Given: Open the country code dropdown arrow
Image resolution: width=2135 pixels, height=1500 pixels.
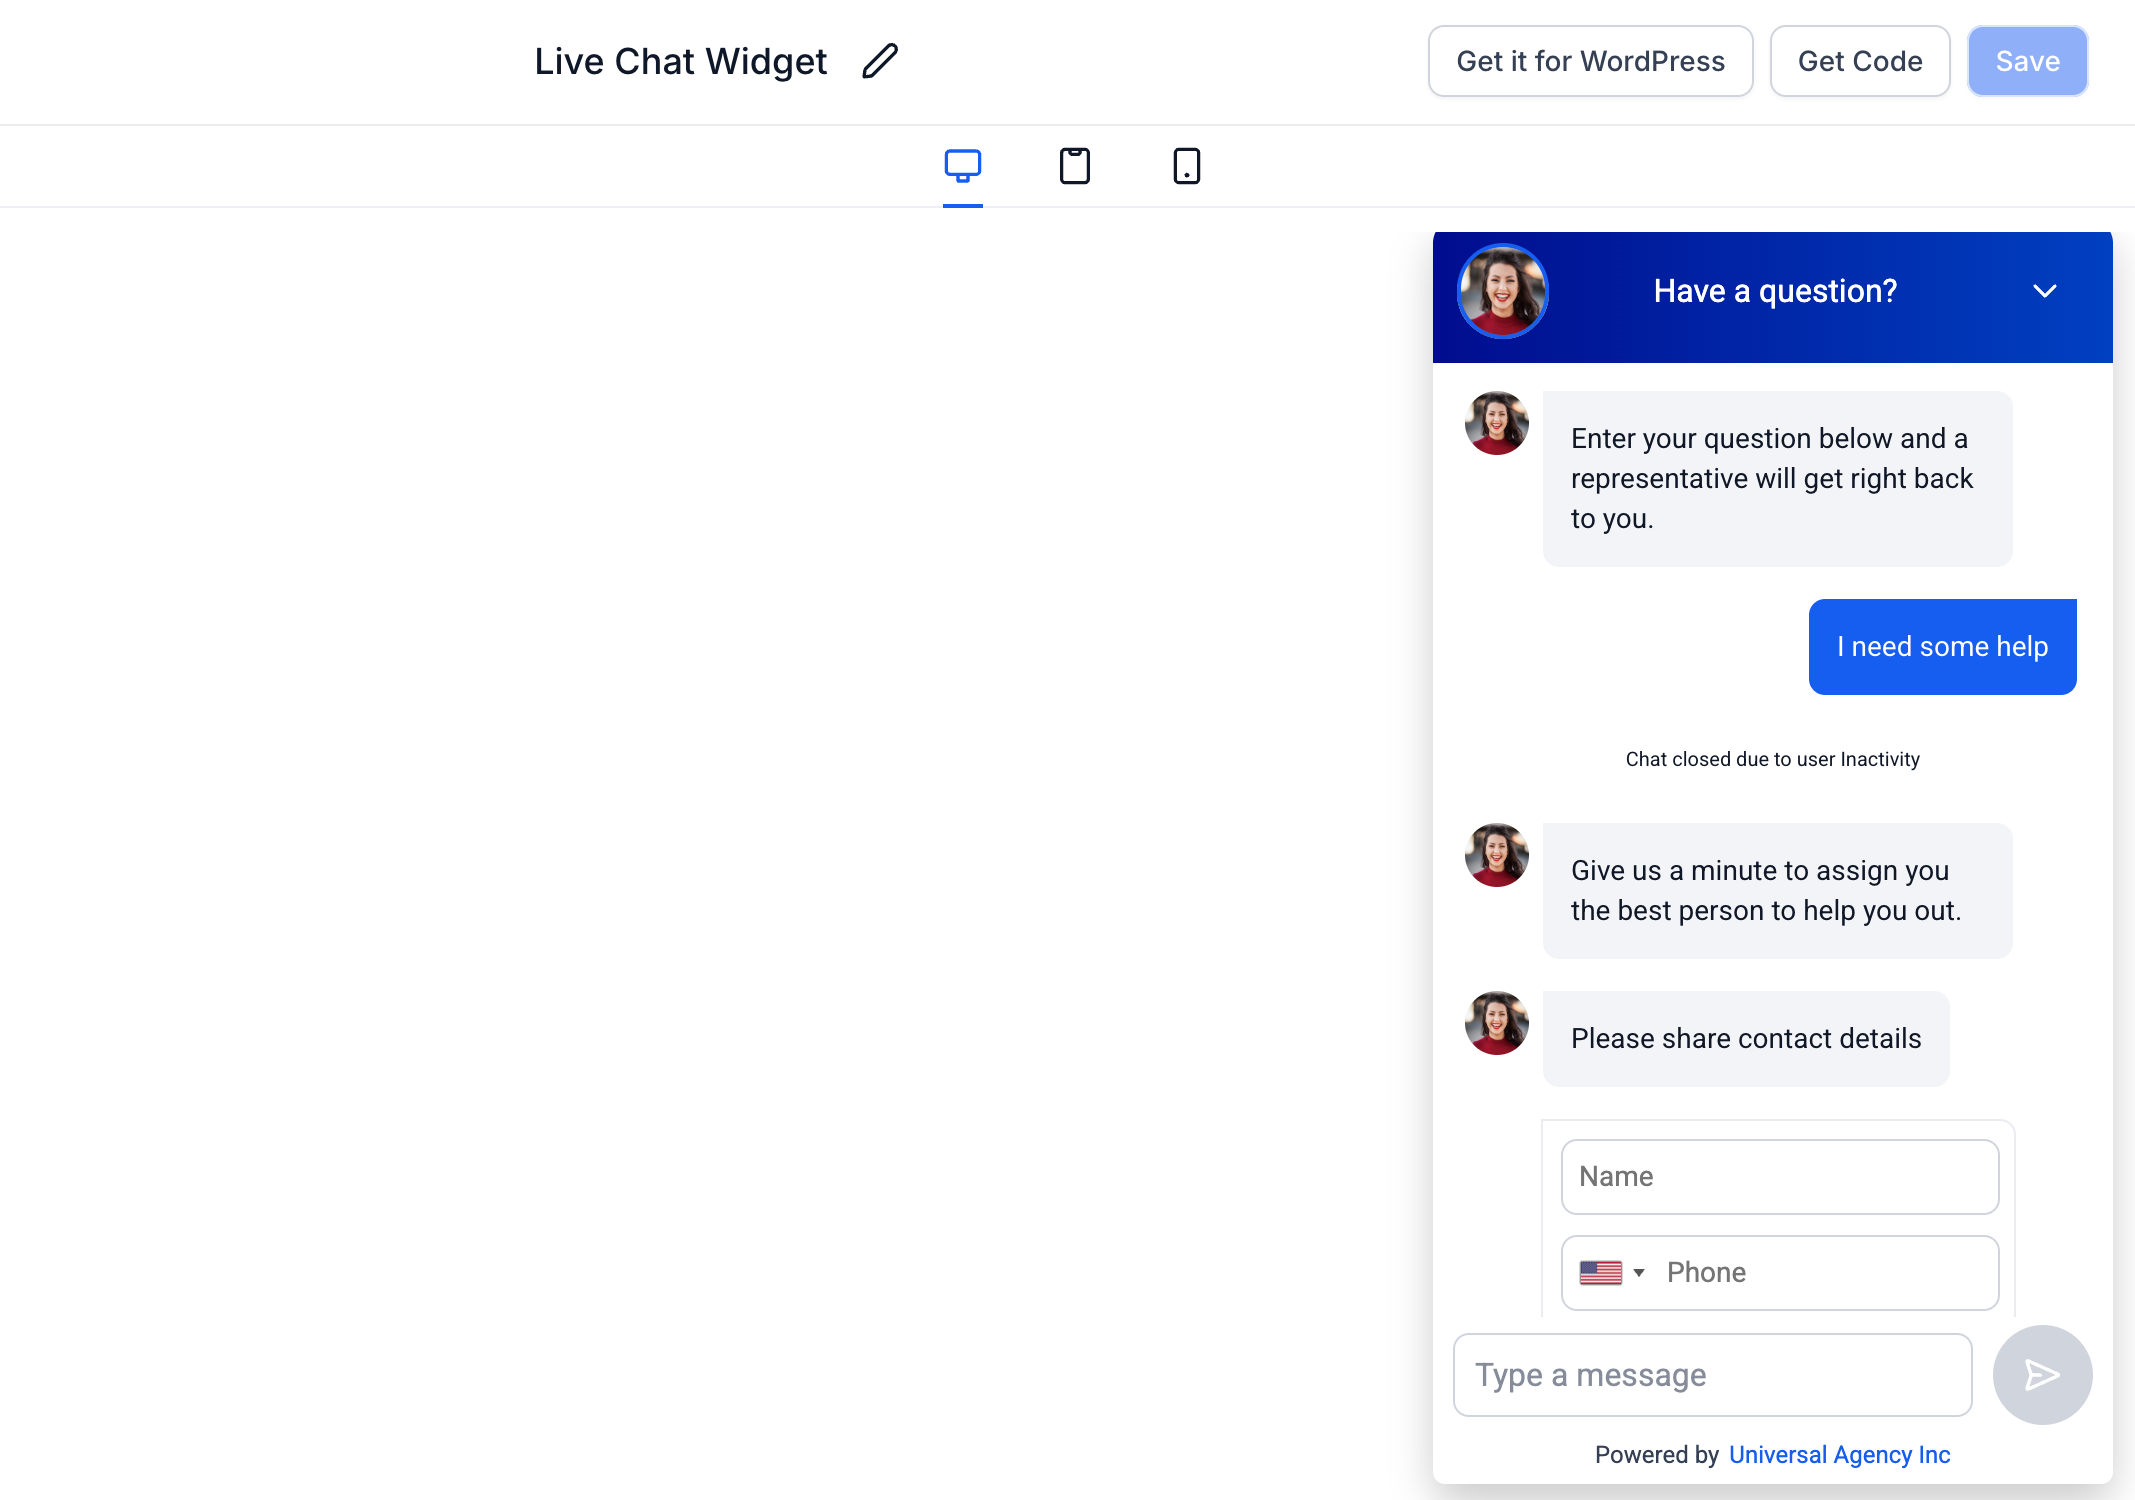Looking at the screenshot, I should (1639, 1273).
